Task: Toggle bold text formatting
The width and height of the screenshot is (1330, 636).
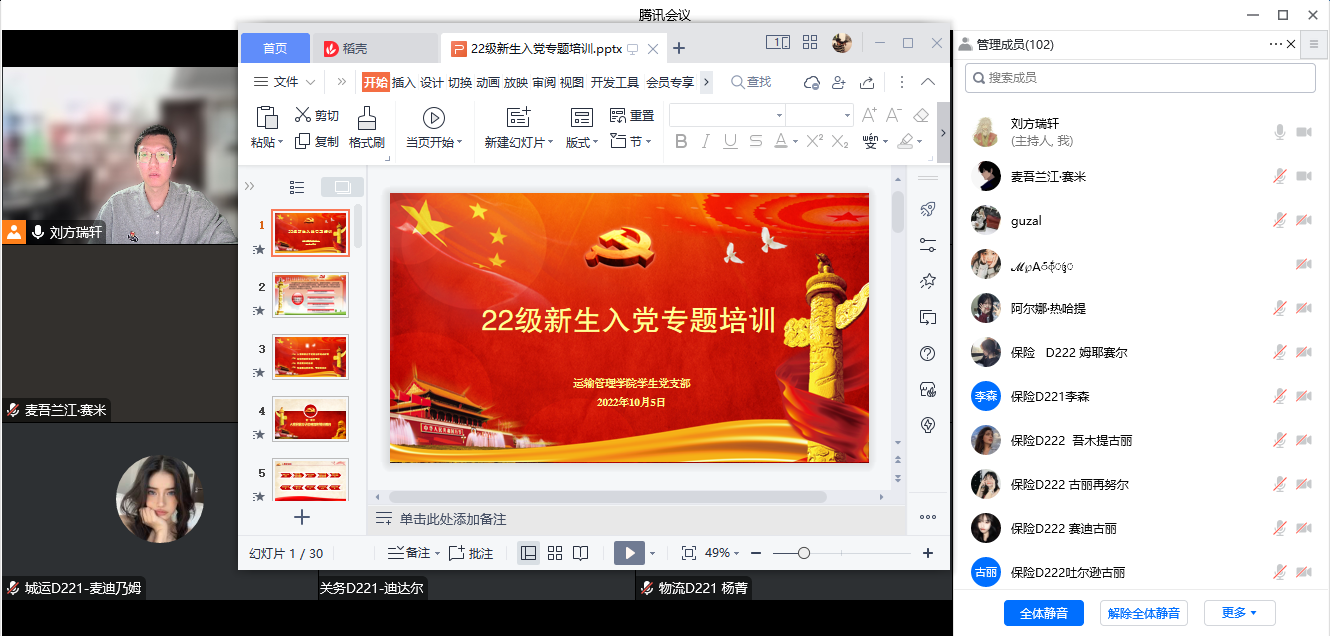Action: 681,142
